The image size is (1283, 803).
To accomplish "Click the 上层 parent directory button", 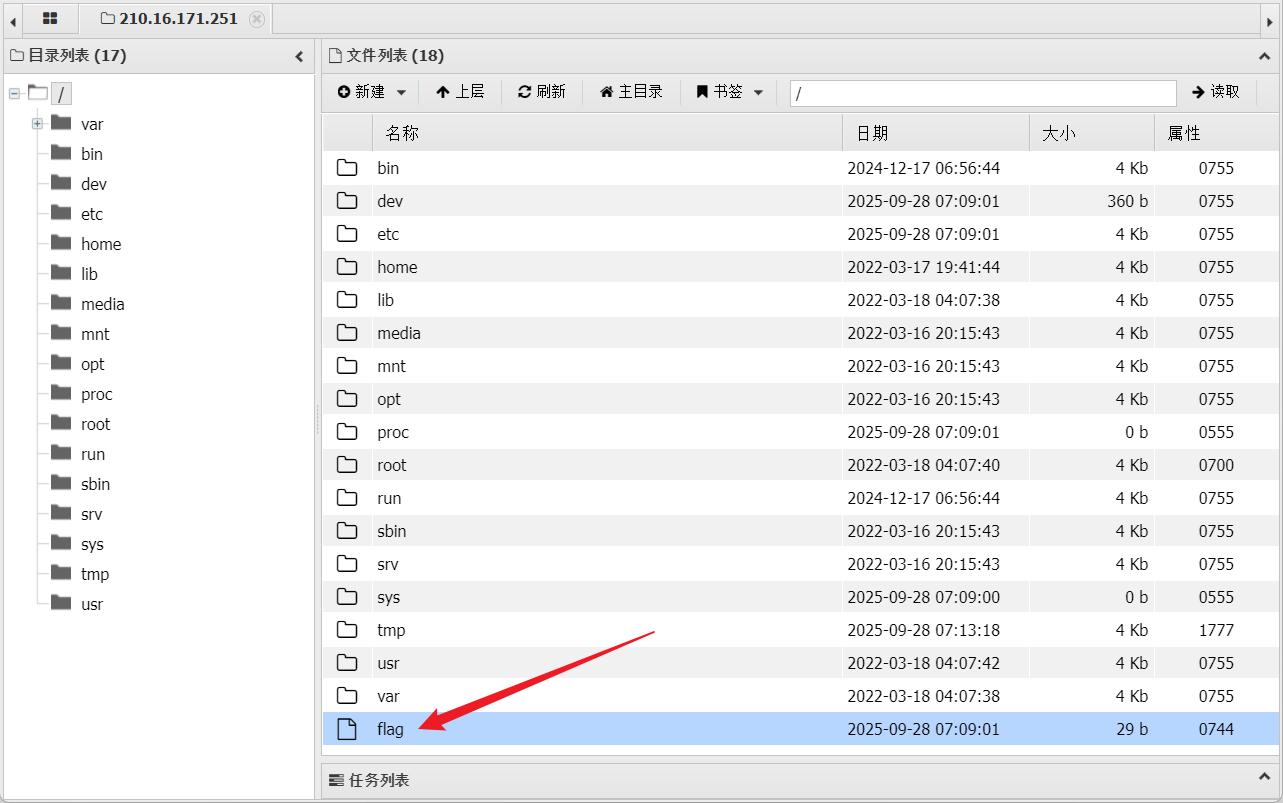I will click(460, 92).
